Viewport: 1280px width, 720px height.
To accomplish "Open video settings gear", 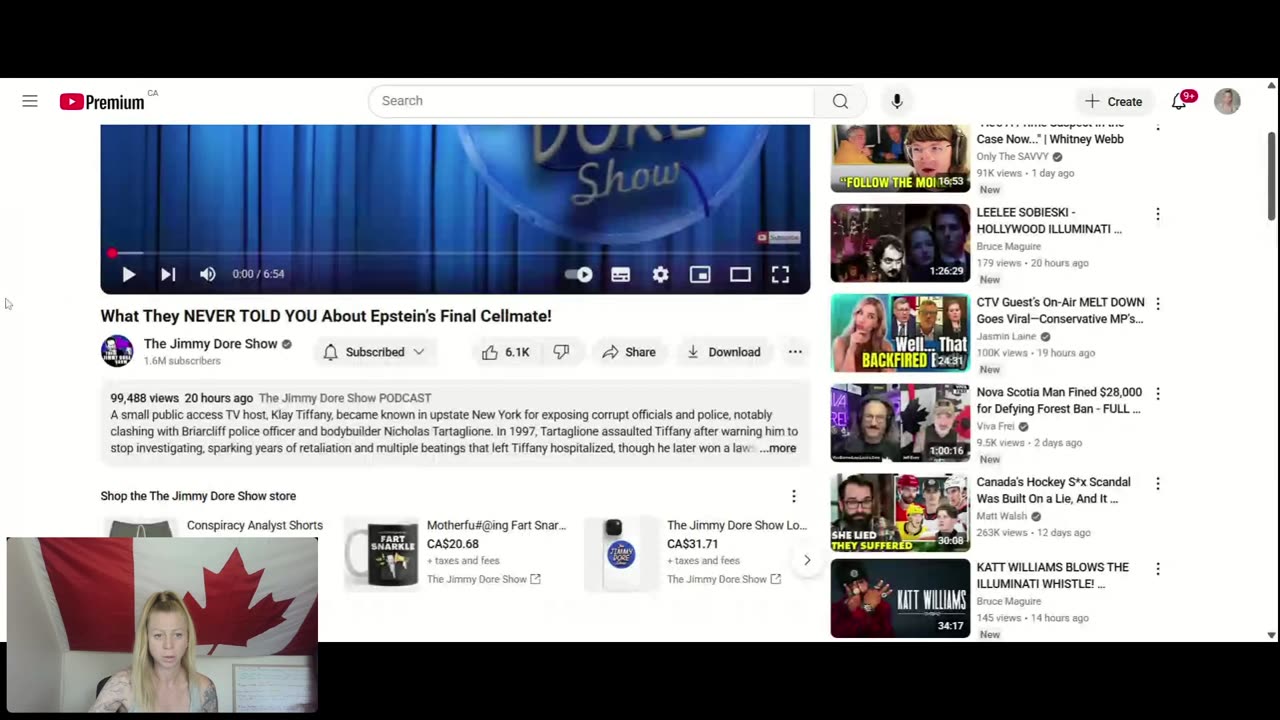I will pyautogui.click(x=660, y=274).
